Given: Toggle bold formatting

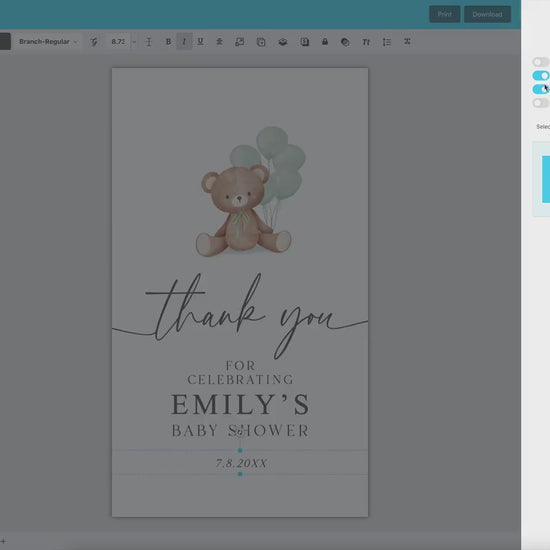Looking at the screenshot, I should pos(168,42).
